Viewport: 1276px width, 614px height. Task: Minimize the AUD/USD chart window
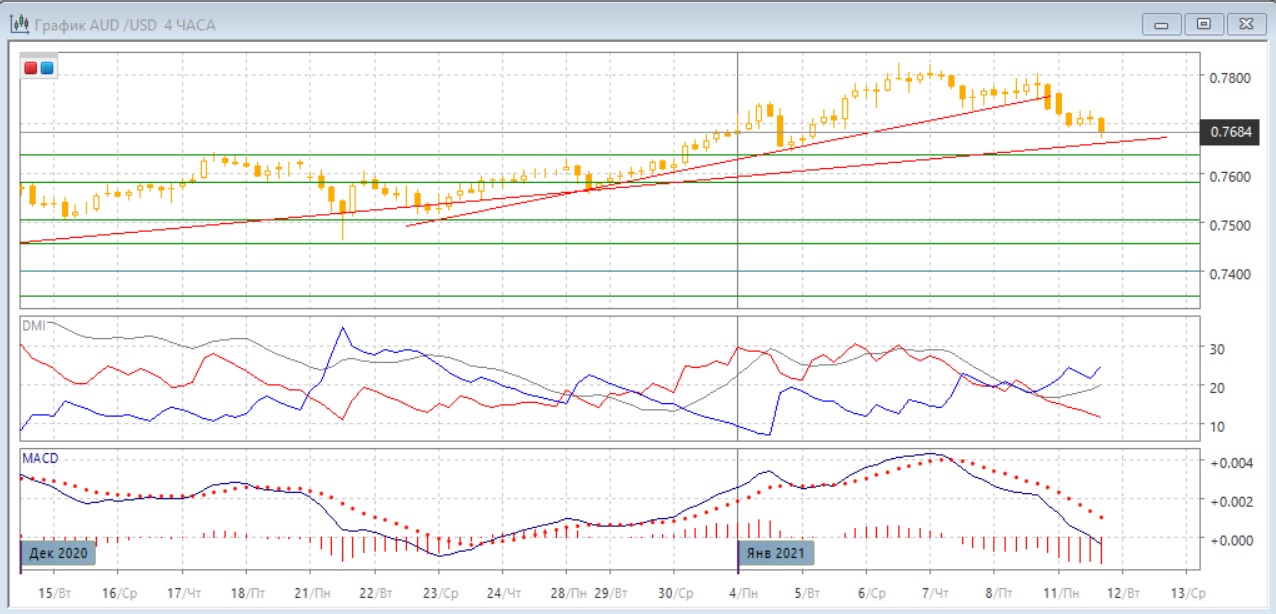[x=1163, y=24]
